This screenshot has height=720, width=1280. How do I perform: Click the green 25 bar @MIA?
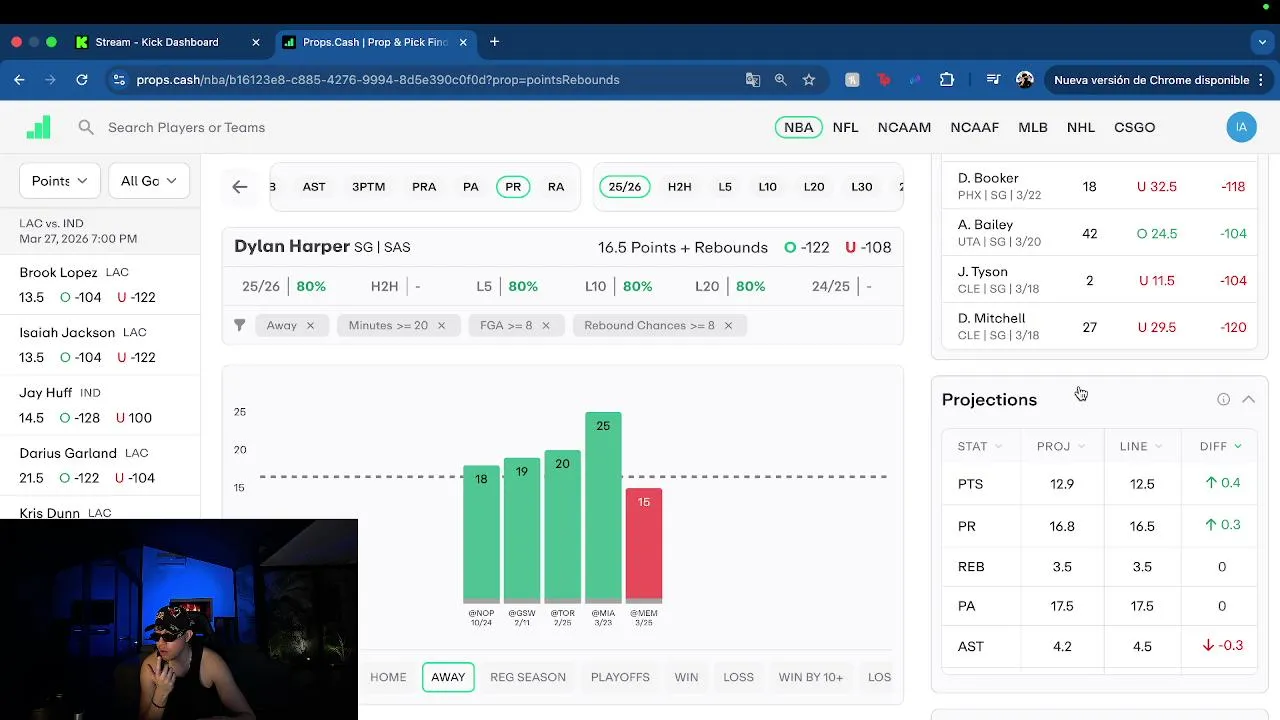[603, 508]
